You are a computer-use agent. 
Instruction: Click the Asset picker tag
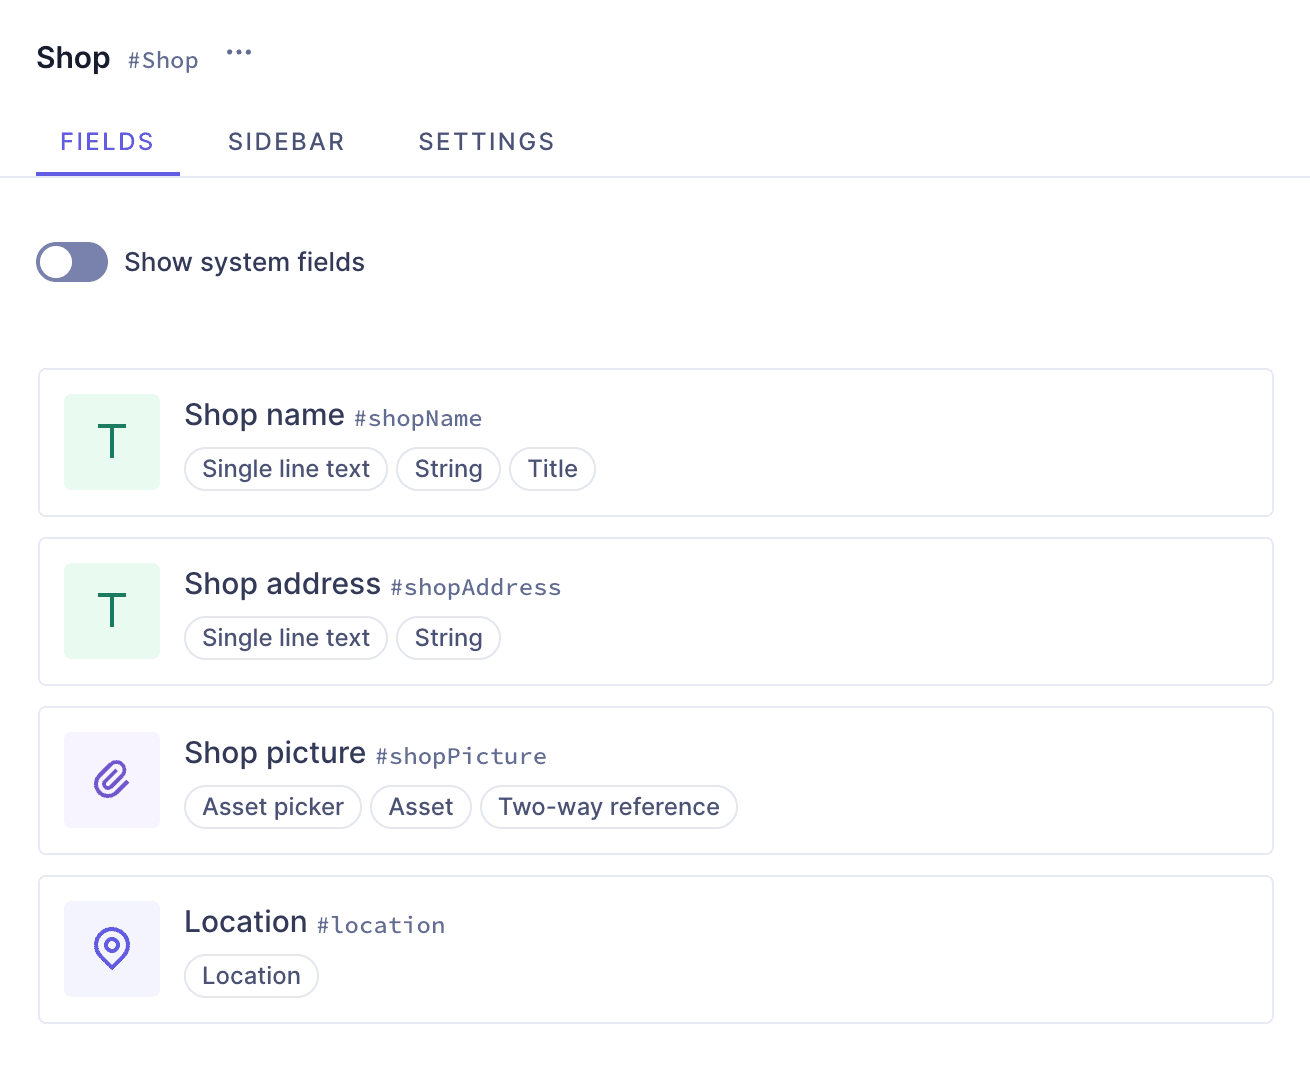click(273, 807)
